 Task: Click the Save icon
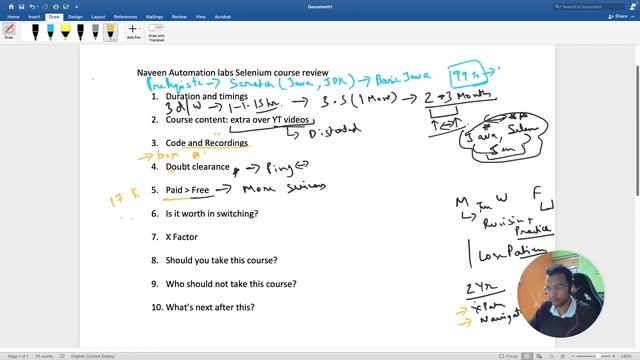[x=22, y=7]
